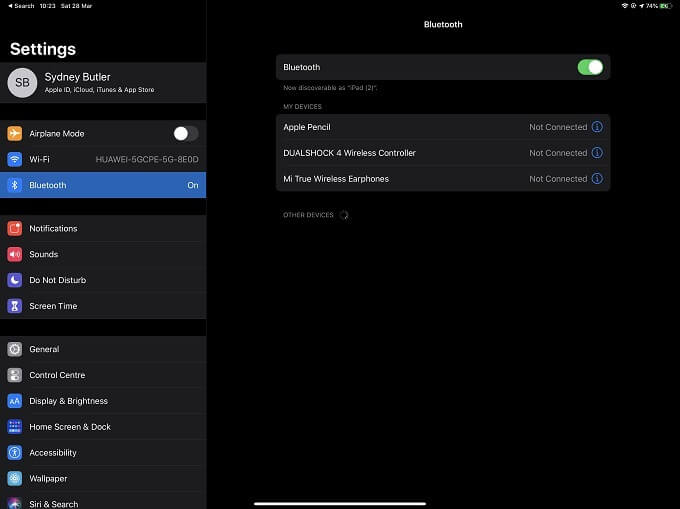Tap the Home Screen & Dock grid icon
This screenshot has width=680, height=509.
(x=15, y=427)
